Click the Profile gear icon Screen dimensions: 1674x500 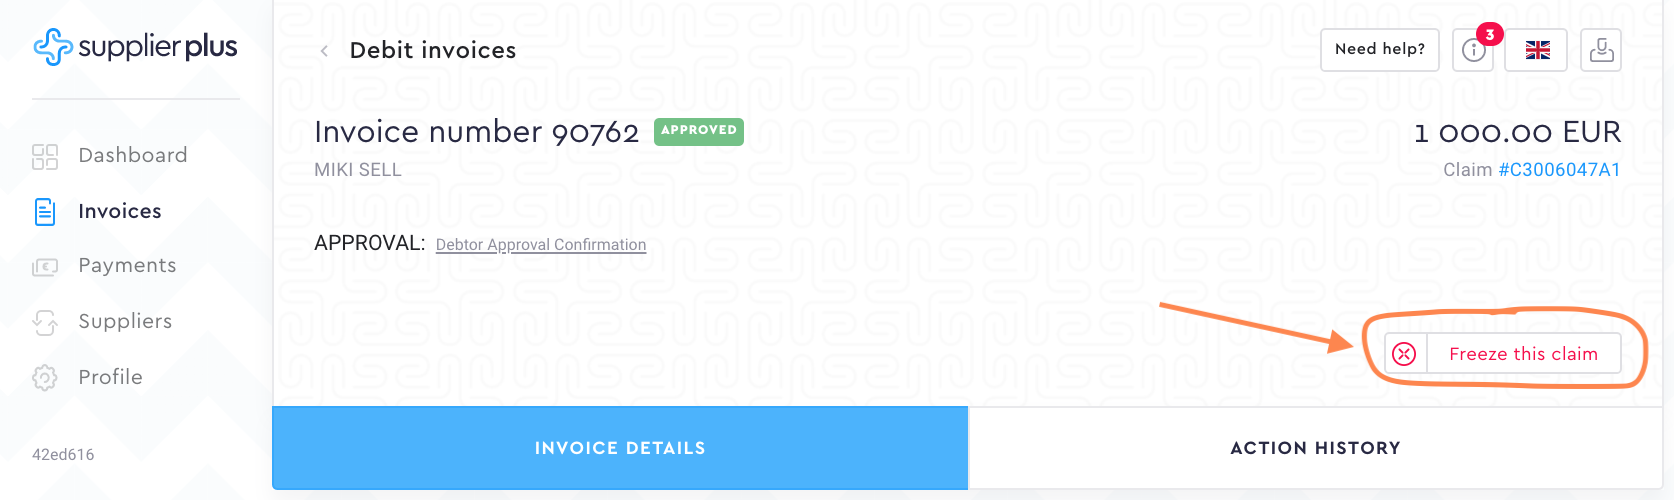coord(45,378)
